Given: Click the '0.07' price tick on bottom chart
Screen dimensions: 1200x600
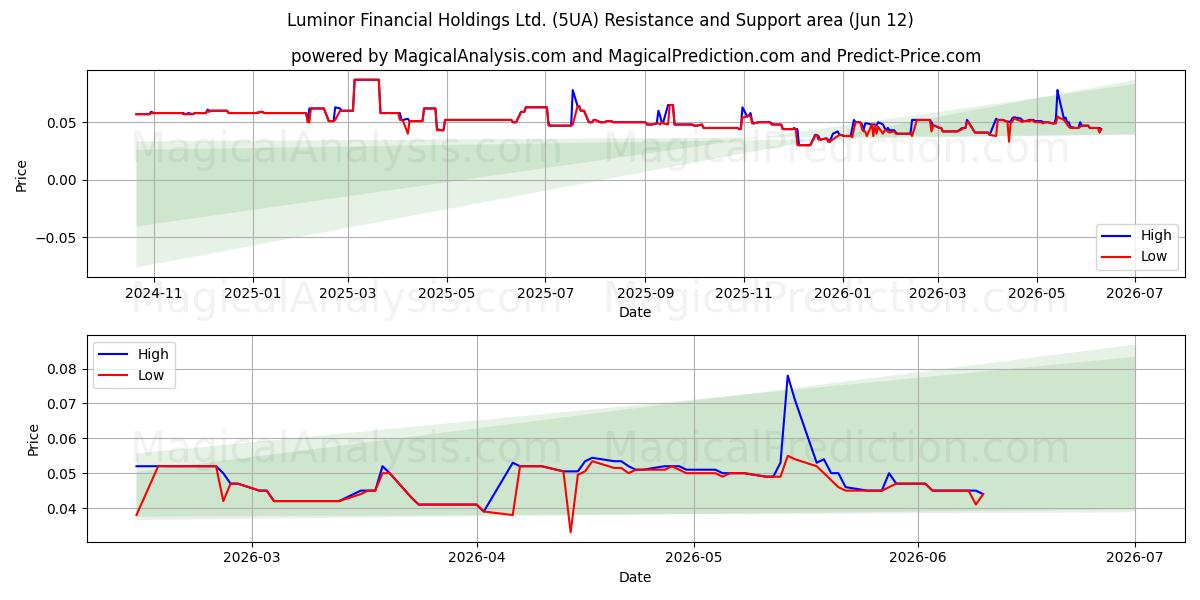Looking at the screenshot, I should click(64, 404).
